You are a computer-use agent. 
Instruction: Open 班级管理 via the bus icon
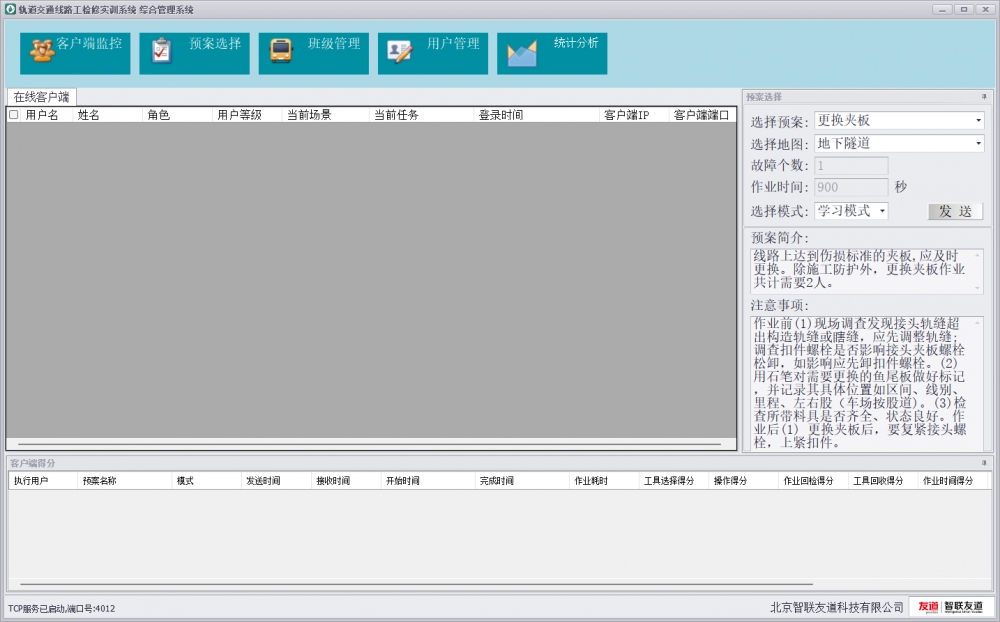tap(281, 51)
